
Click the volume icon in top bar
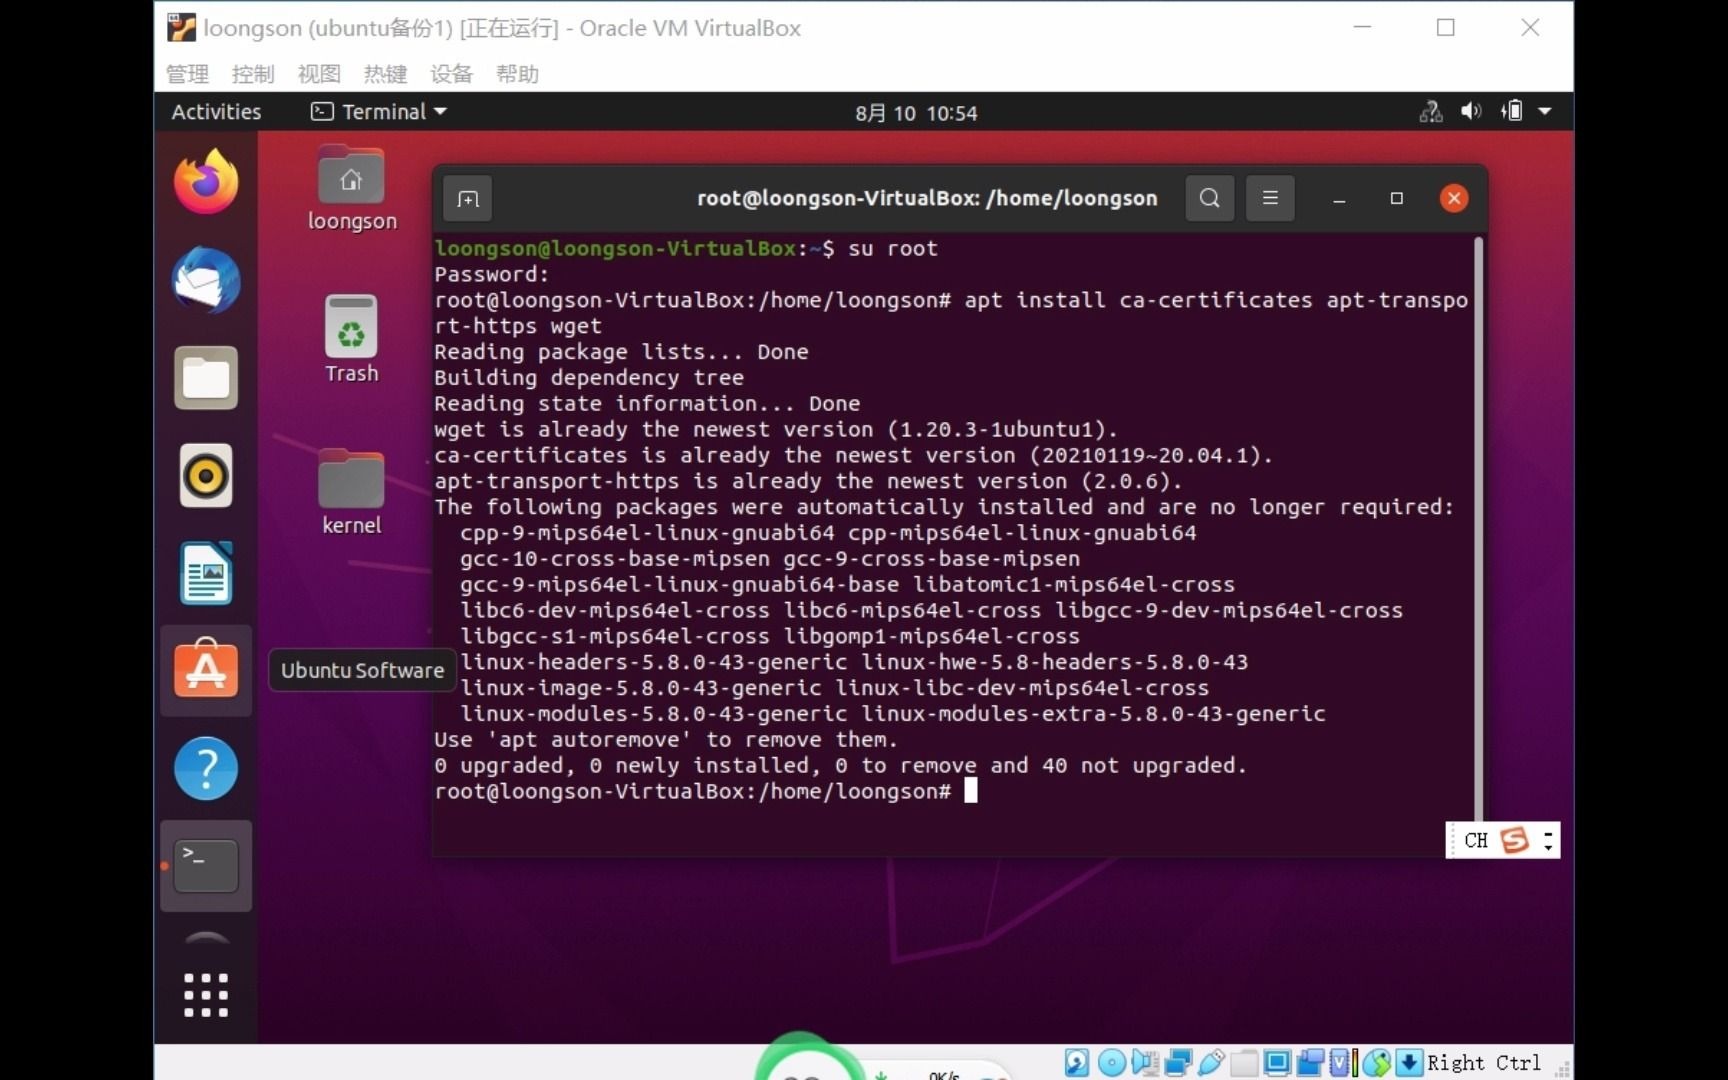(1471, 112)
